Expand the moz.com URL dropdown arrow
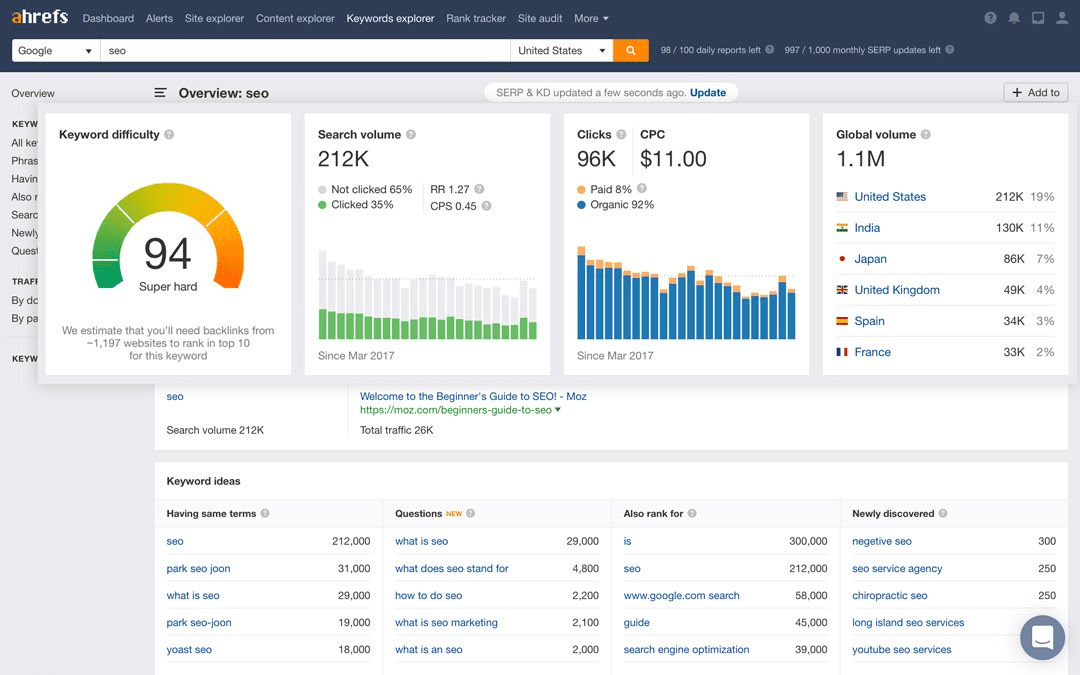The height and width of the screenshot is (675, 1080). 558,409
